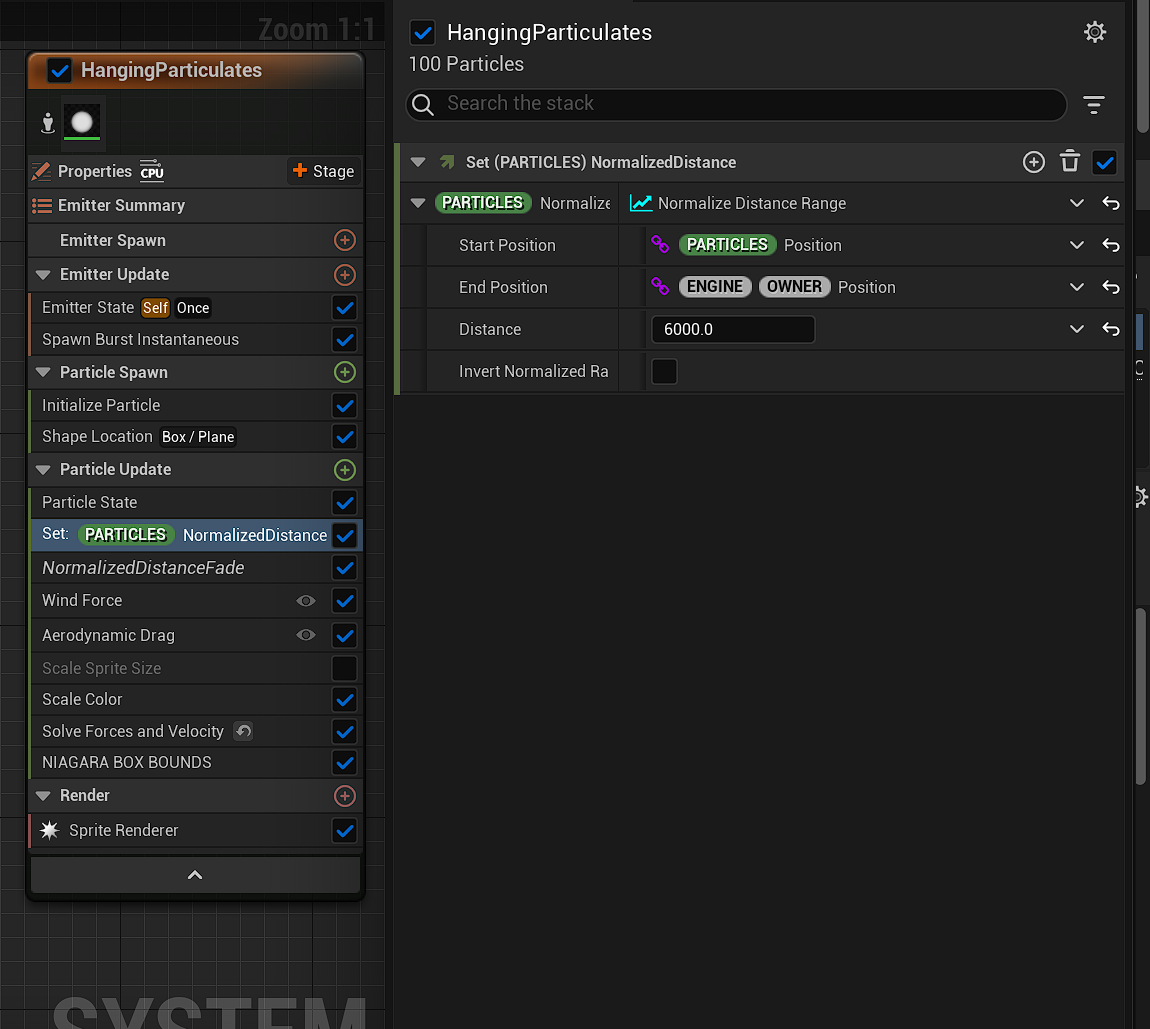1150x1029 pixels.
Task: Collapse the Particle Spawn group
Action: [x=43, y=373]
